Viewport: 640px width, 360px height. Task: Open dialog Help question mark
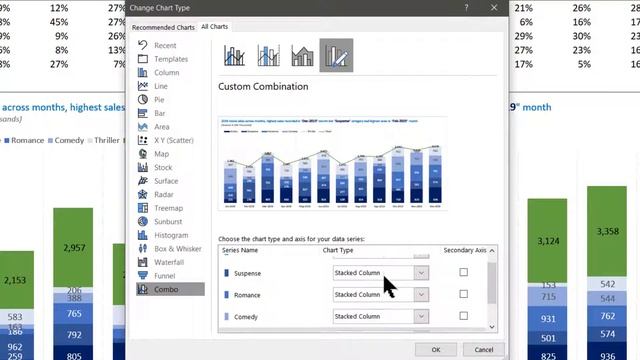(466, 7)
